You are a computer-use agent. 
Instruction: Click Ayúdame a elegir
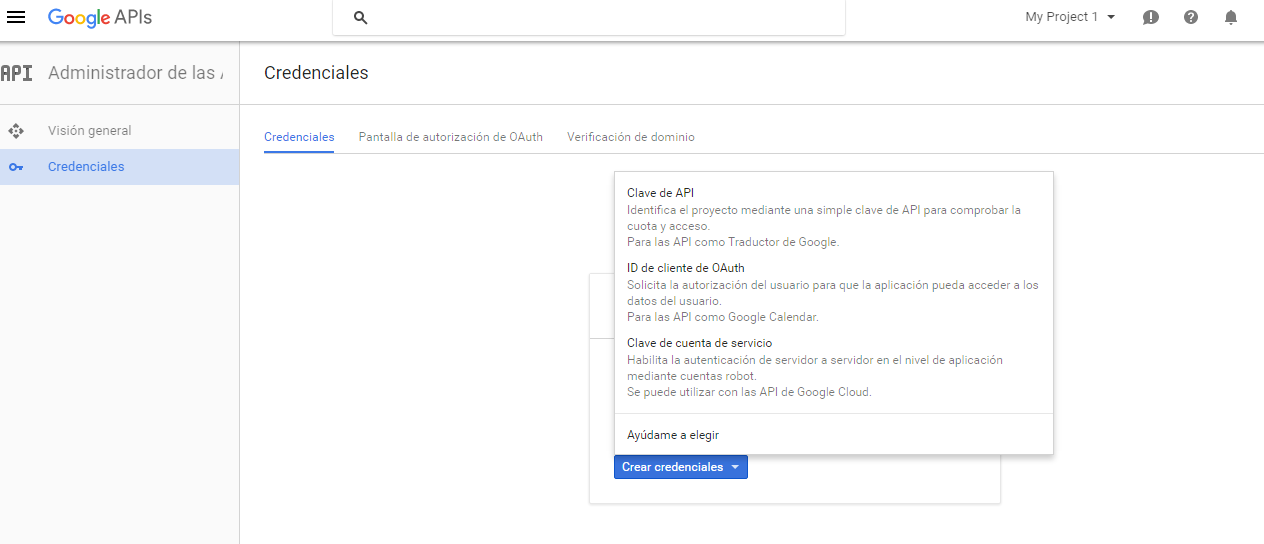coord(673,435)
